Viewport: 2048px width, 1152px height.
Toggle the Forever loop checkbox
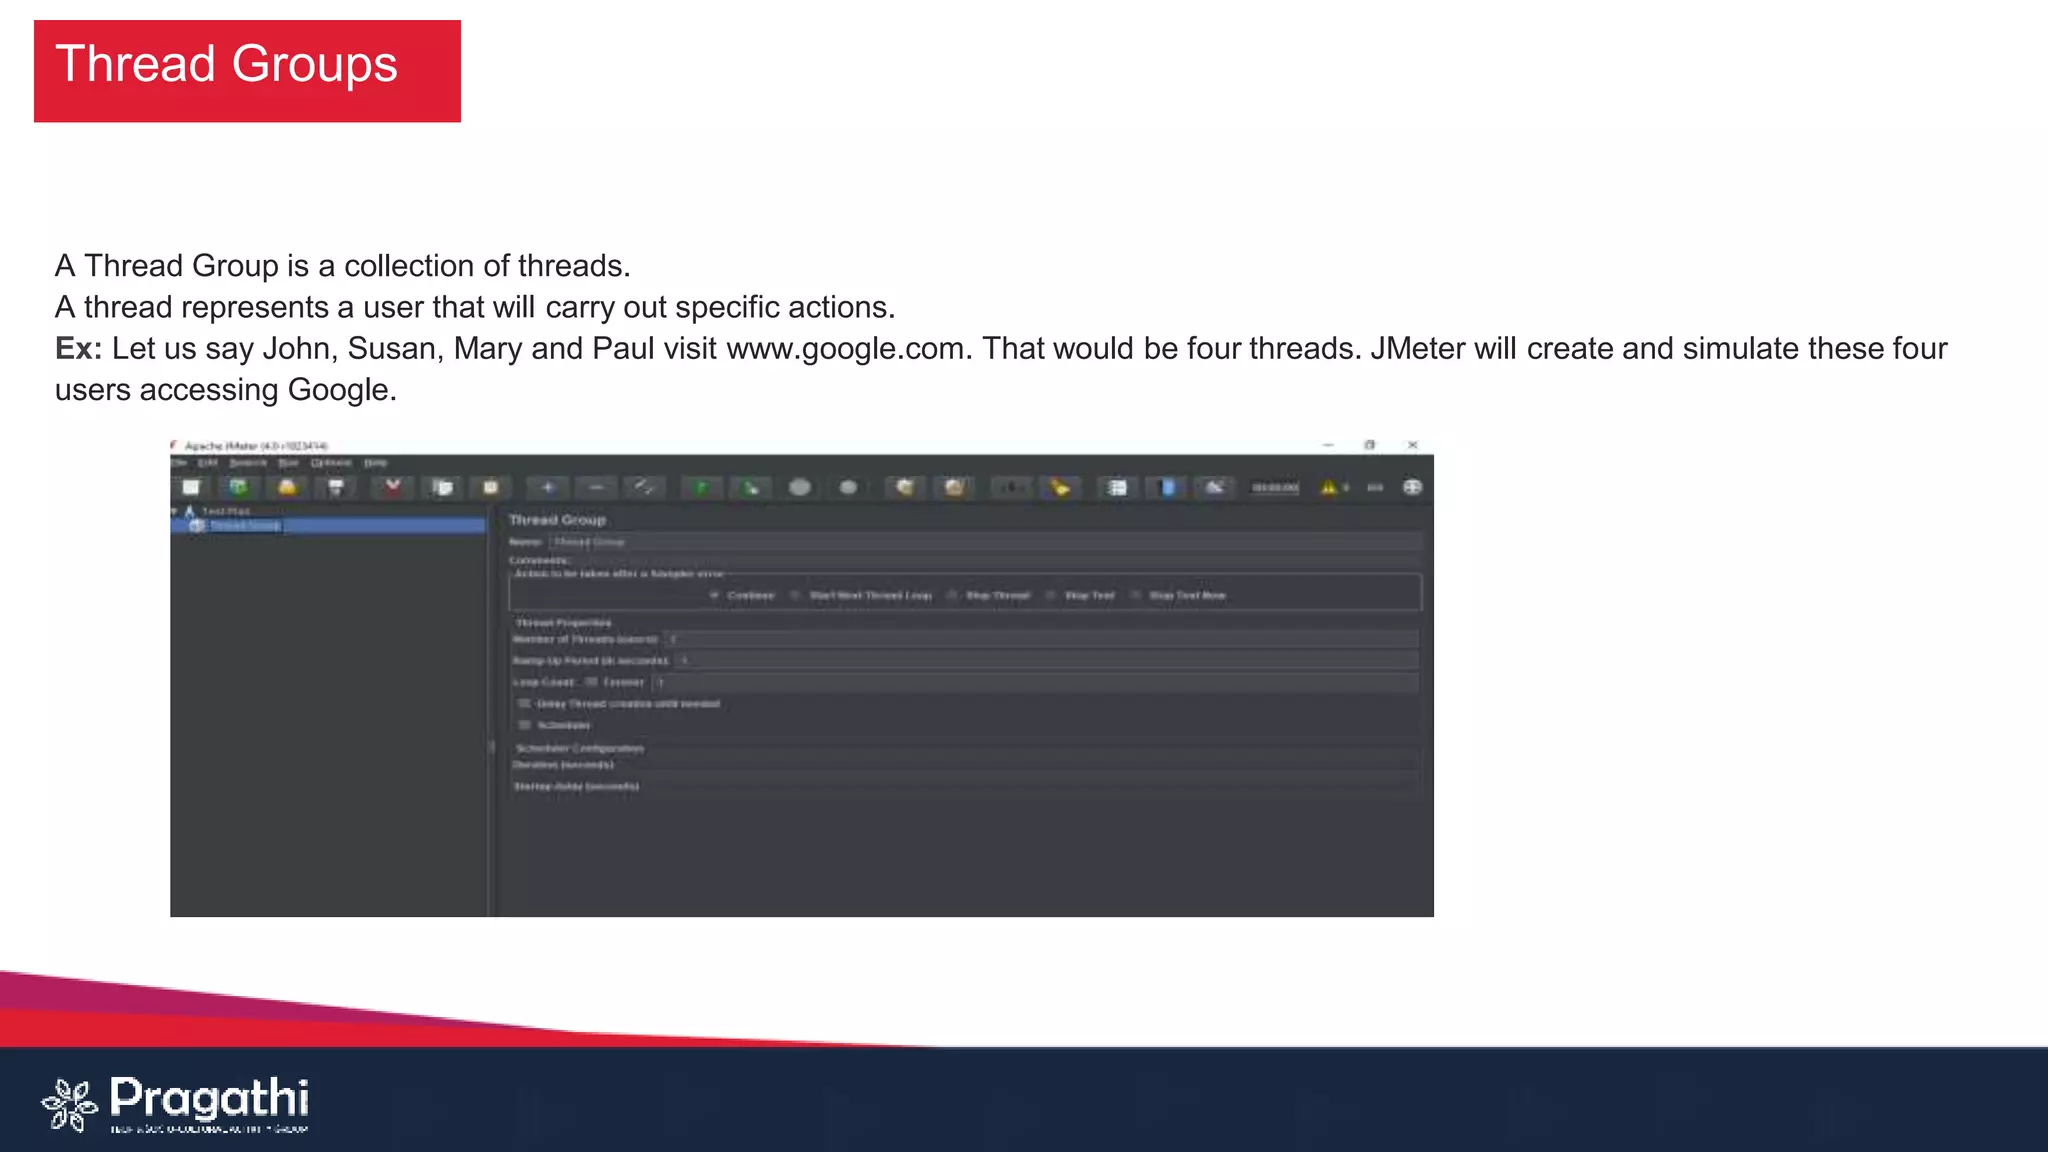591,682
